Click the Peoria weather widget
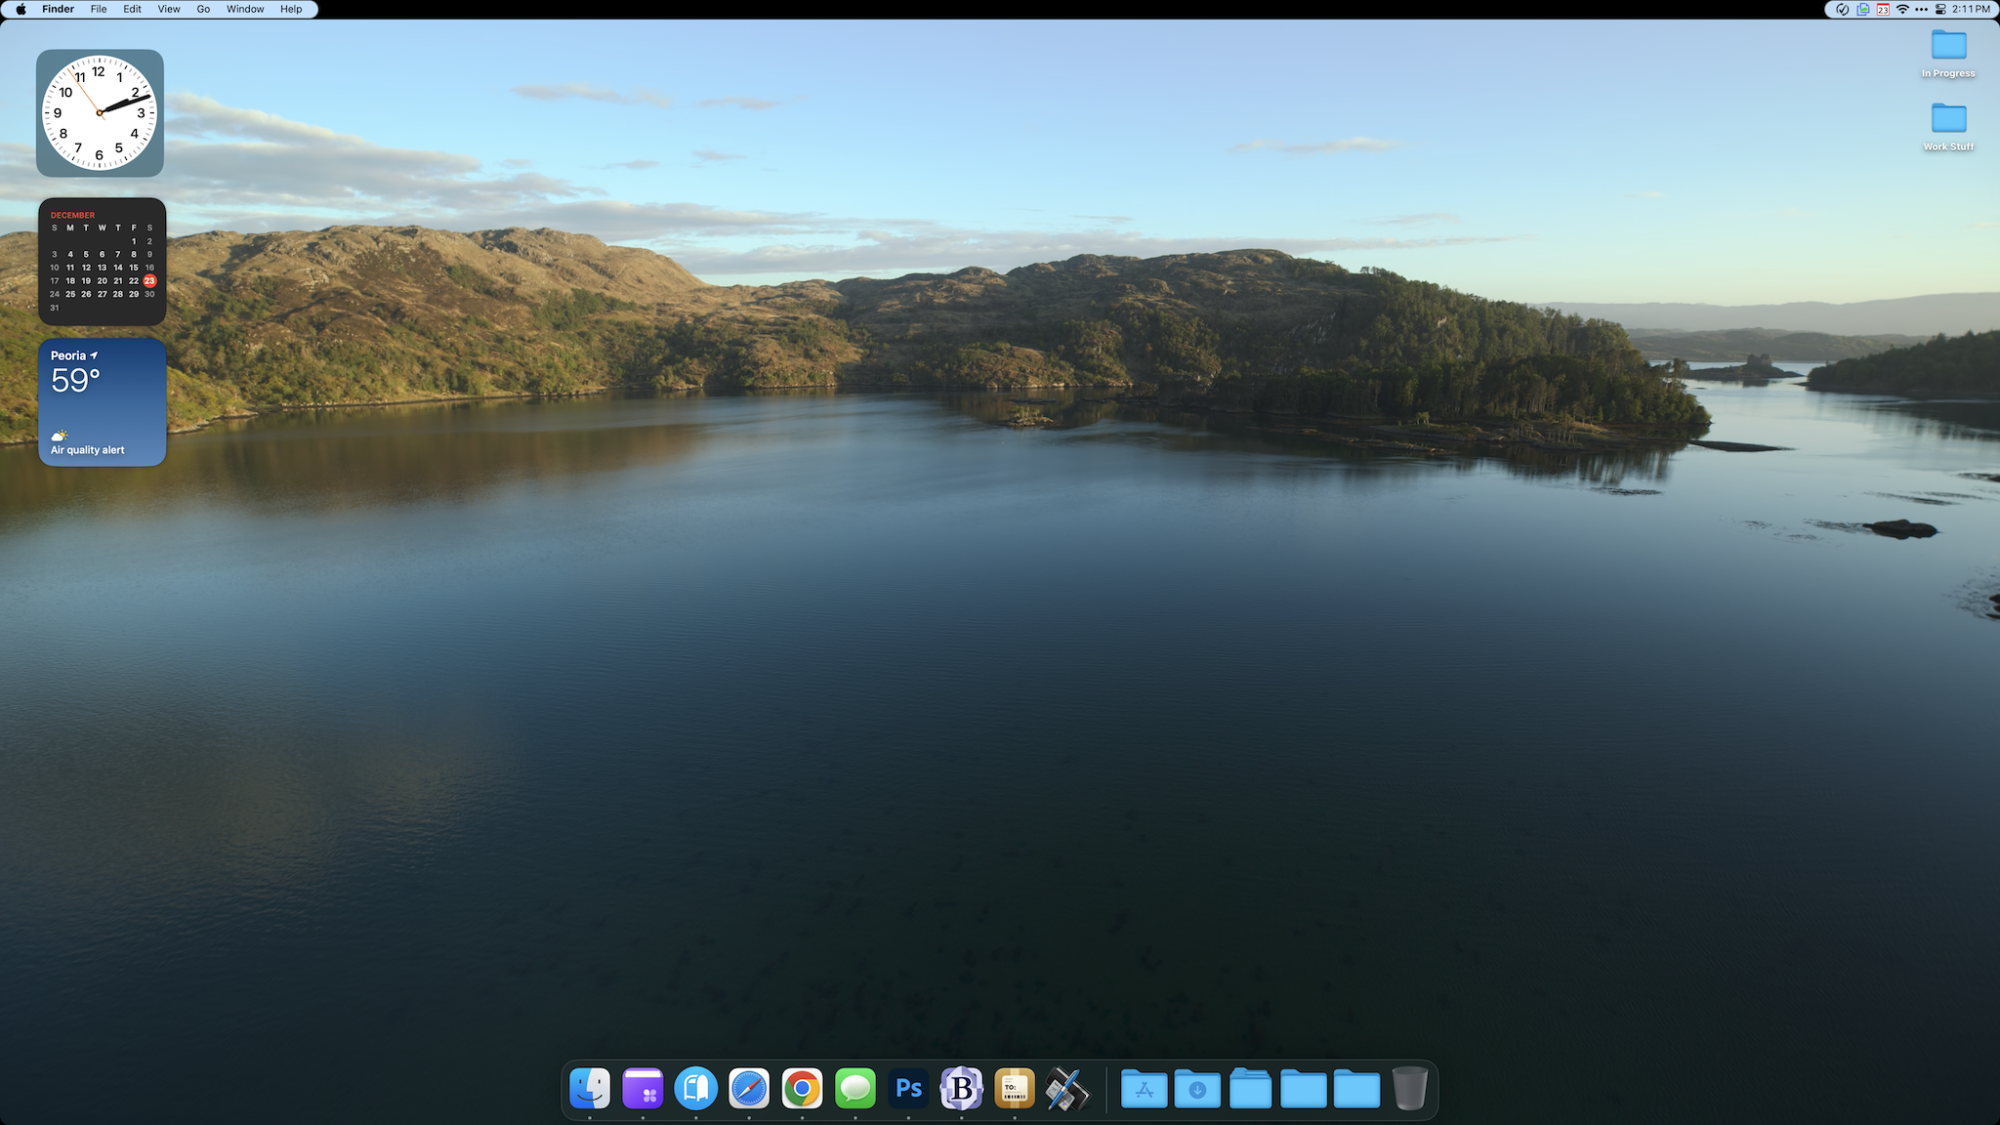Screen dimensions: 2000x1125 tap(102, 402)
